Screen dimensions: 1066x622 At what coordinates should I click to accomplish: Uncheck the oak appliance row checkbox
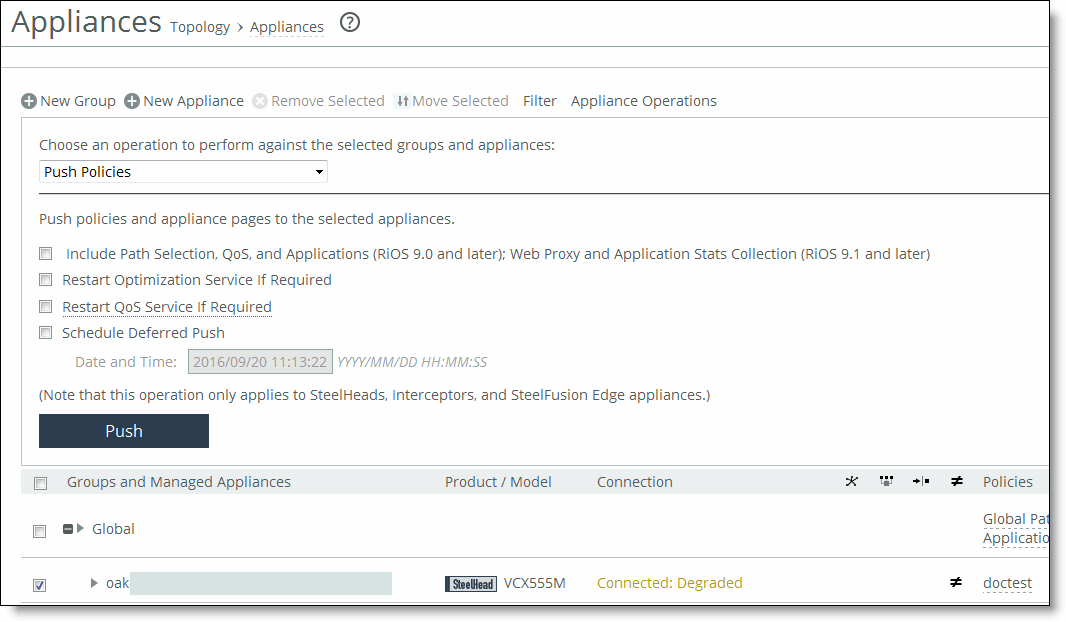(x=40, y=585)
